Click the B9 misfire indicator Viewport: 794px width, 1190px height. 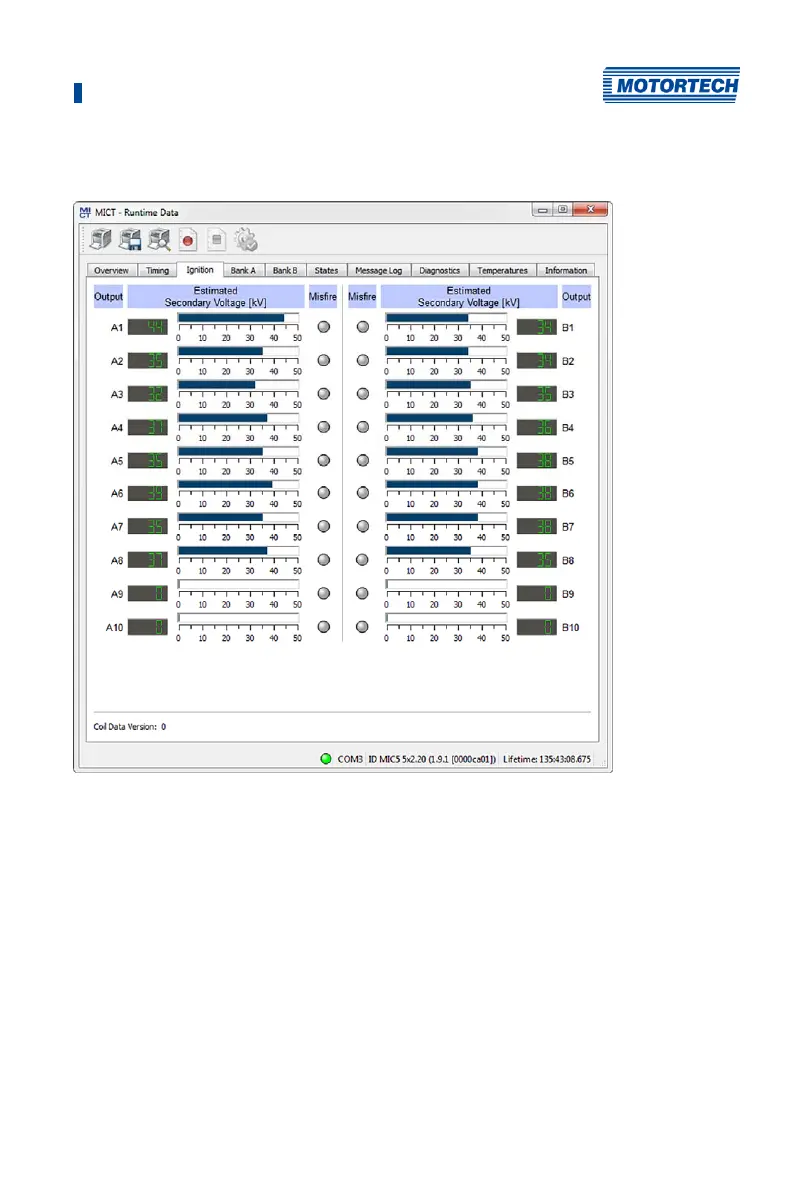point(363,593)
